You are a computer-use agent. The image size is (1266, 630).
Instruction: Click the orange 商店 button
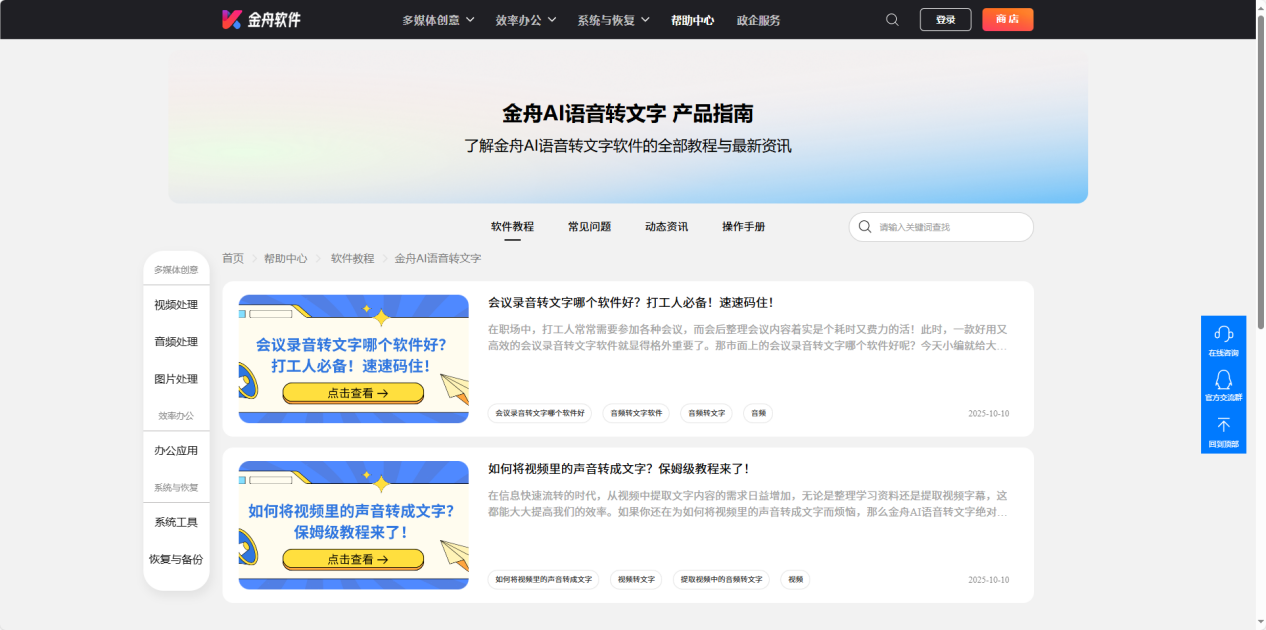1007,20
